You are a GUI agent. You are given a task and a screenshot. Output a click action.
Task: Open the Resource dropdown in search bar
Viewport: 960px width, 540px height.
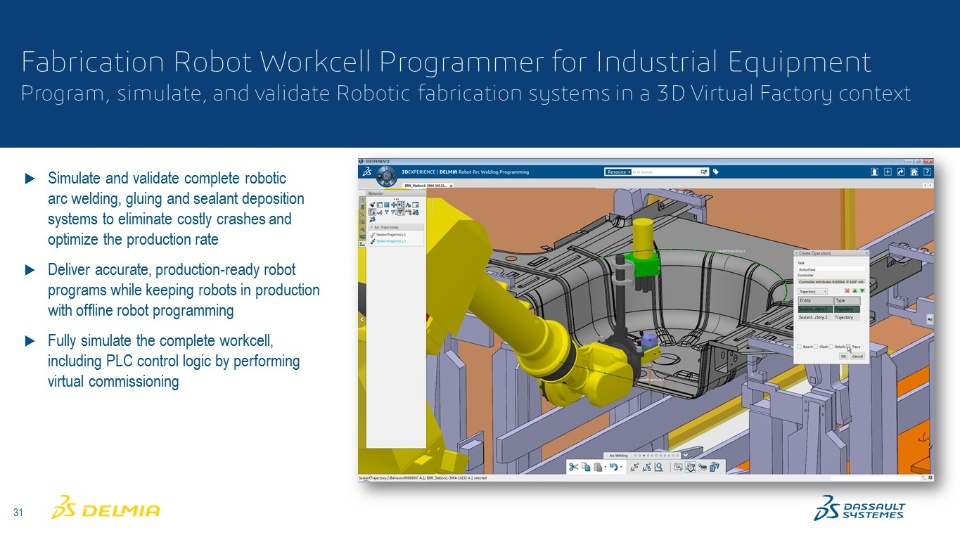pos(618,172)
